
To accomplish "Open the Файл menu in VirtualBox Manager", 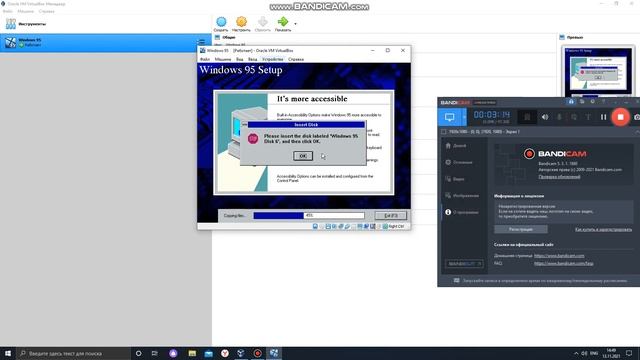I will point(7,11).
